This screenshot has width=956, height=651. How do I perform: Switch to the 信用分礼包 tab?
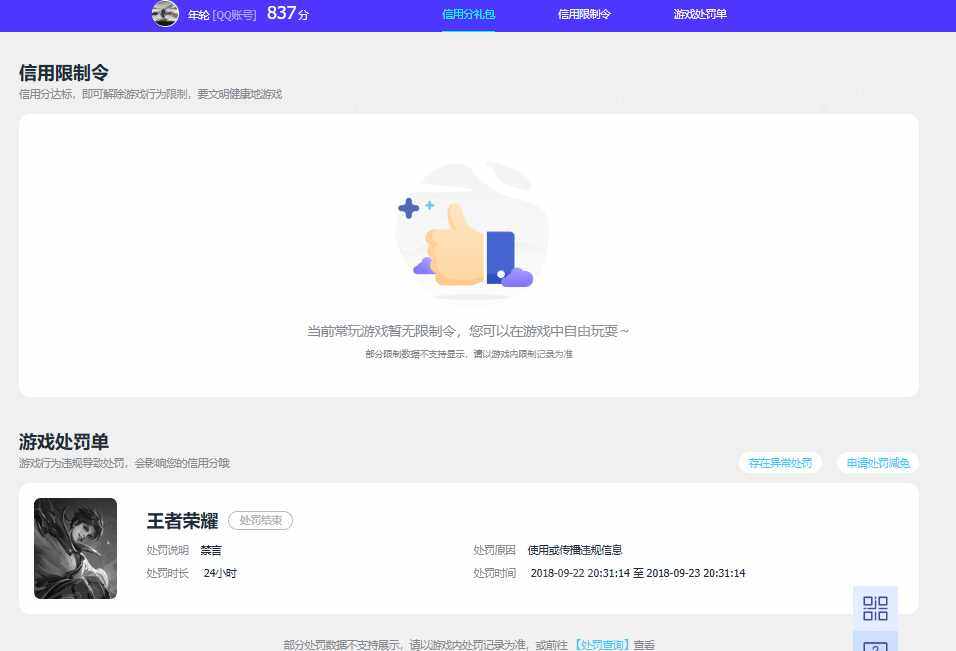[468, 14]
